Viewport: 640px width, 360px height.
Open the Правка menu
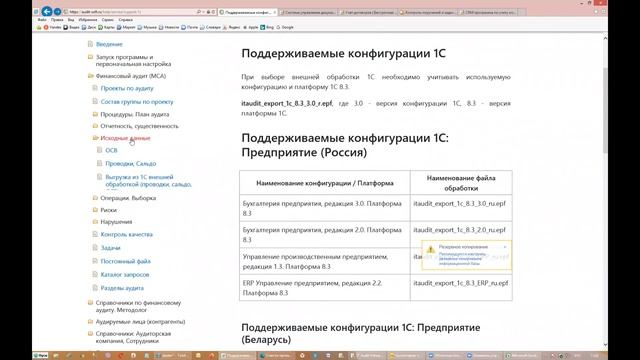click(57, 20)
